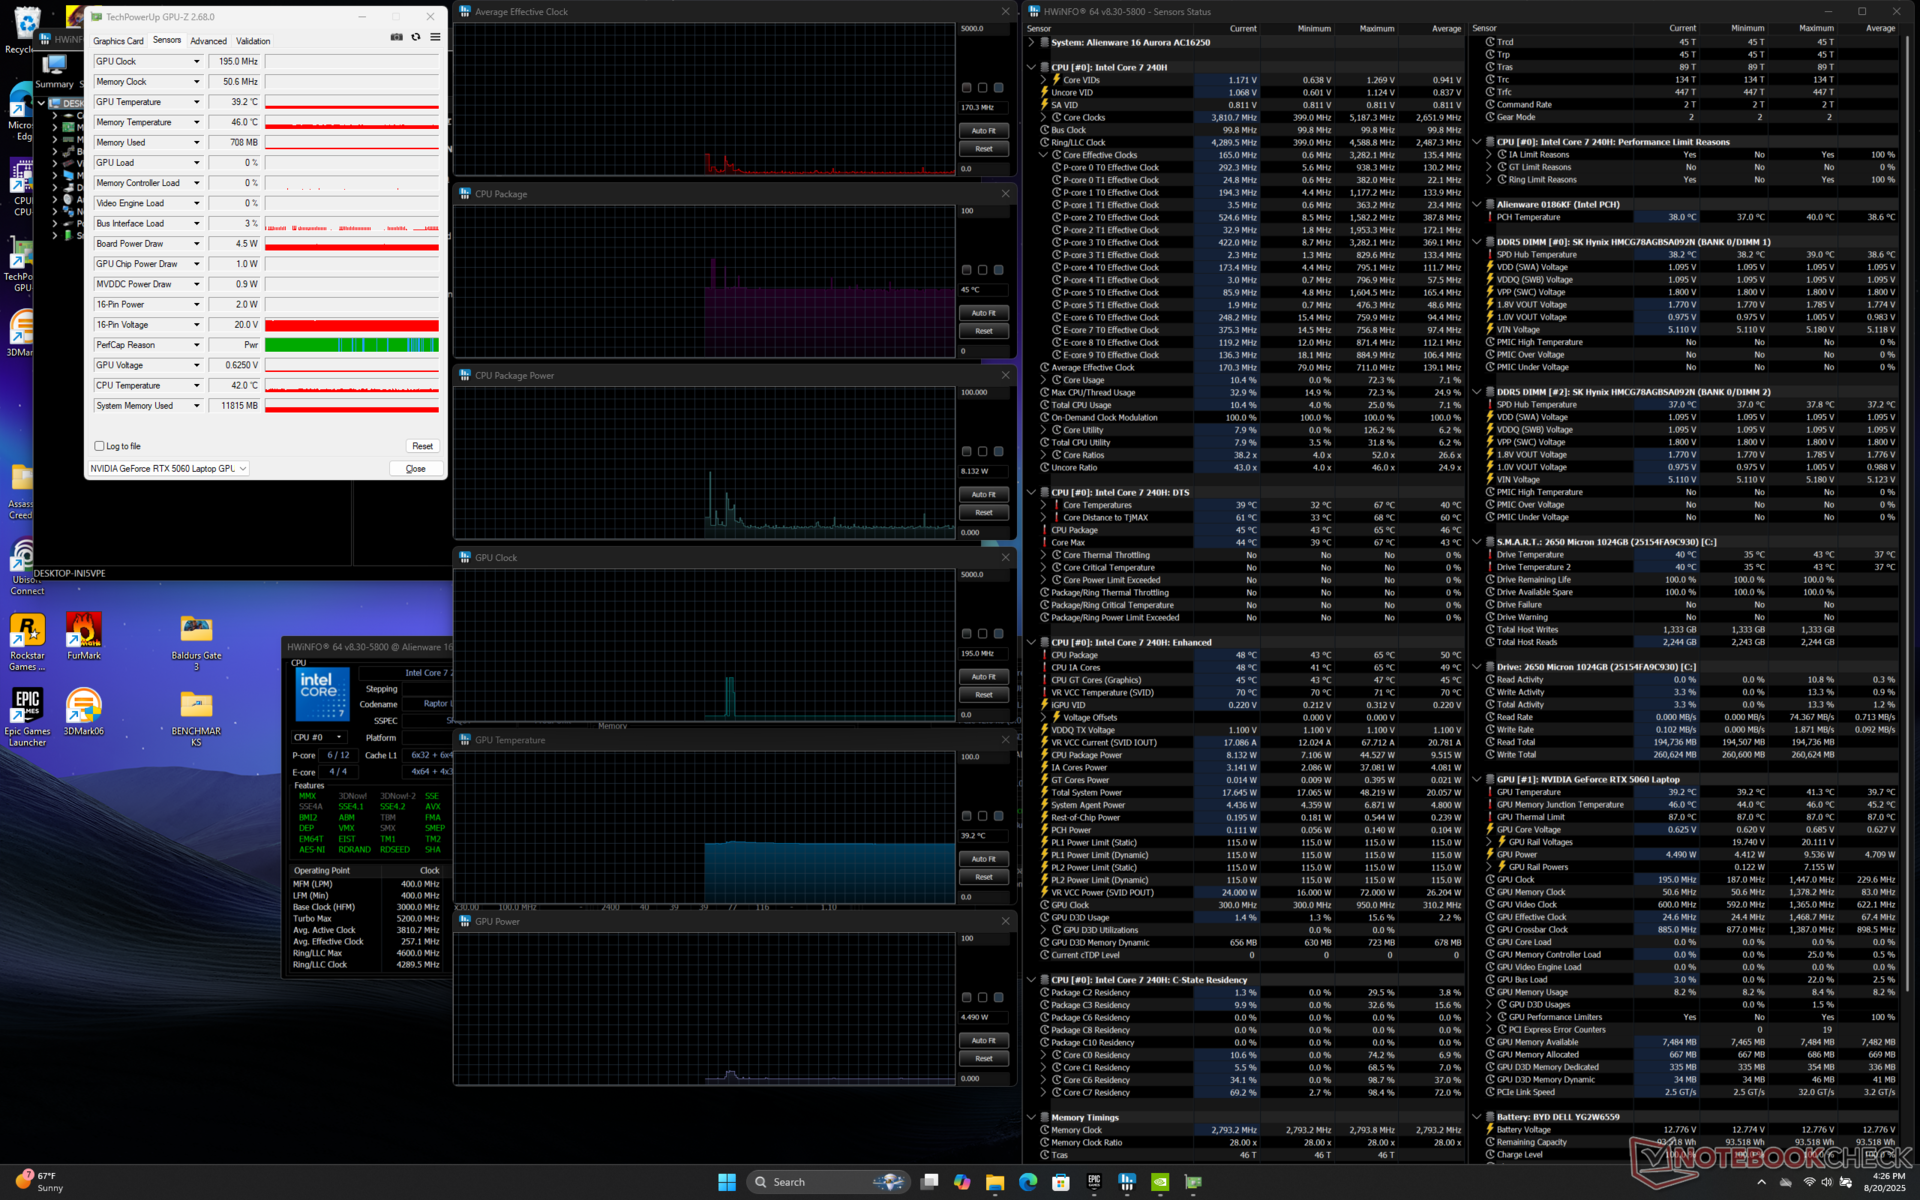Switch to the Advanced tab in GPU-Z
This screenshot has height=1200, width=1920.
(x=208, y=41)
